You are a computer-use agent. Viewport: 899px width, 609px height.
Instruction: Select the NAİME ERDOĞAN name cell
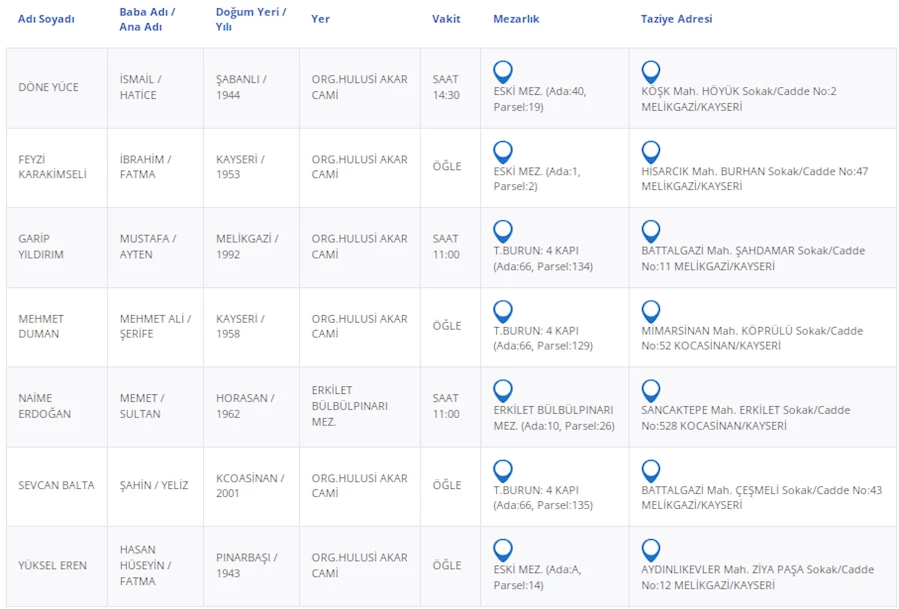[45, 406]
